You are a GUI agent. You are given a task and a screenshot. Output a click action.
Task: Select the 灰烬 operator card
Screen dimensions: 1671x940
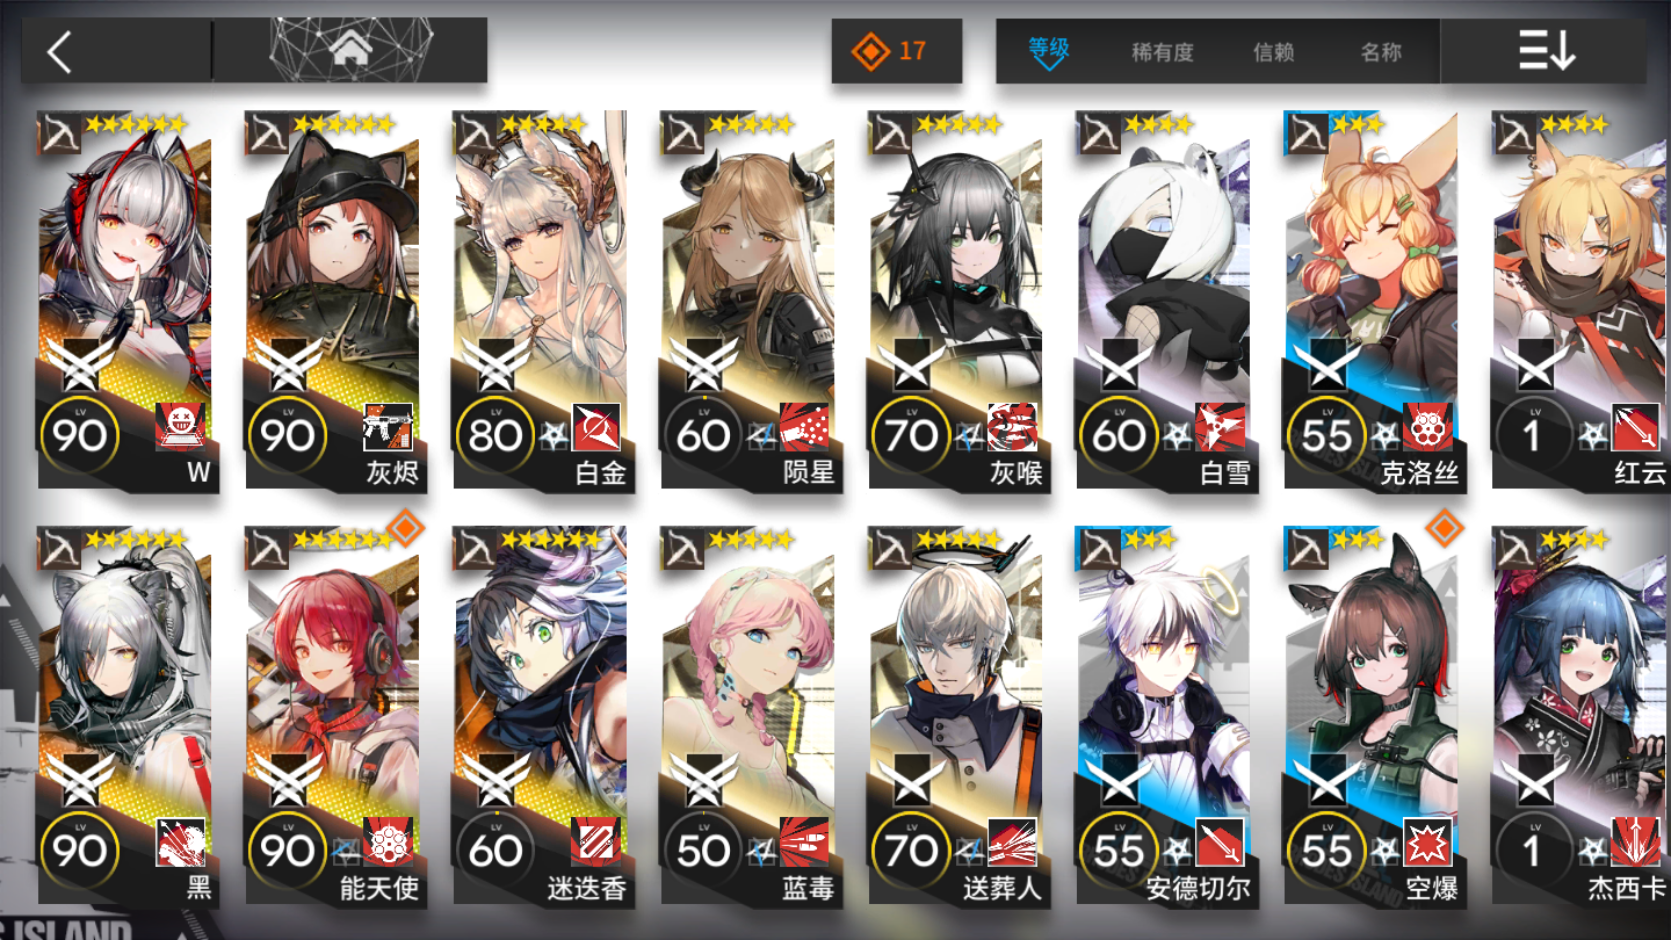[335, 301]
